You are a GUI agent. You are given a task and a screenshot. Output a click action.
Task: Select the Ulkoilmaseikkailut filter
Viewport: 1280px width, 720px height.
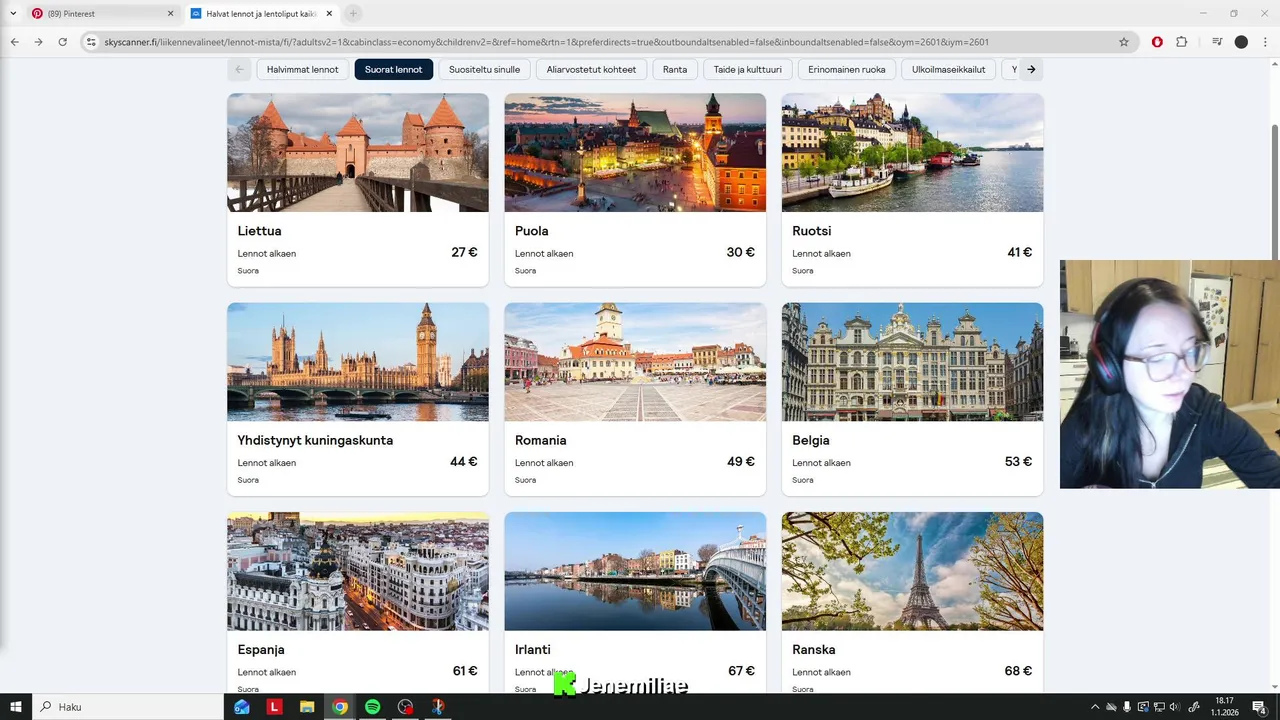pyautogui.click(x=949, y=69)
